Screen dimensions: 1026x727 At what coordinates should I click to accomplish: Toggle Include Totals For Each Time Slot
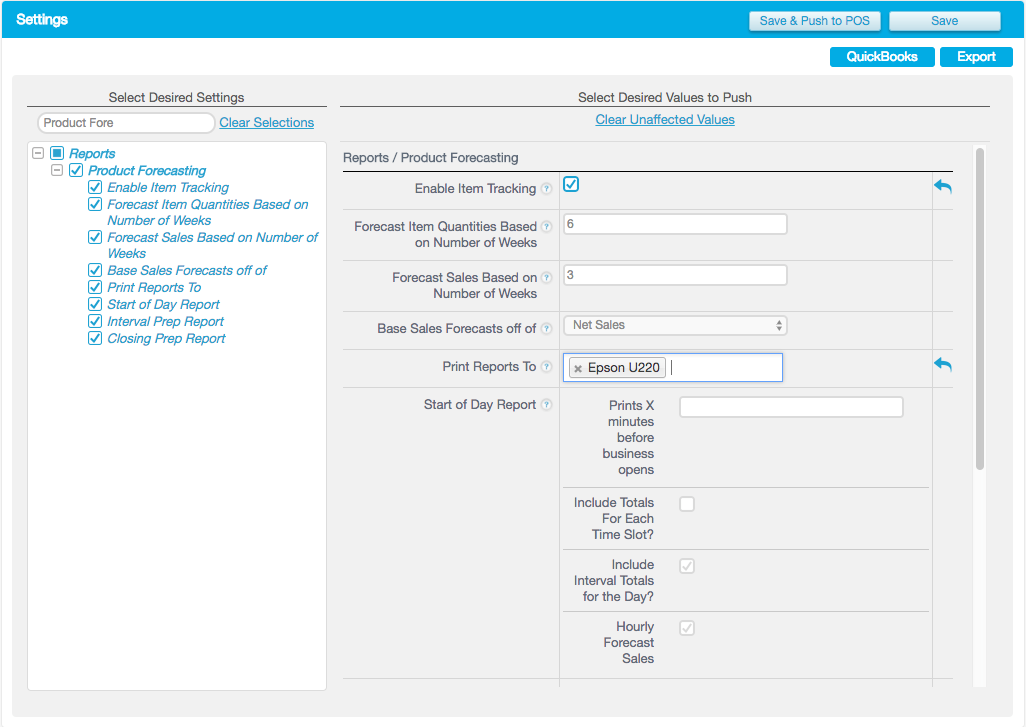coord(687,503)
